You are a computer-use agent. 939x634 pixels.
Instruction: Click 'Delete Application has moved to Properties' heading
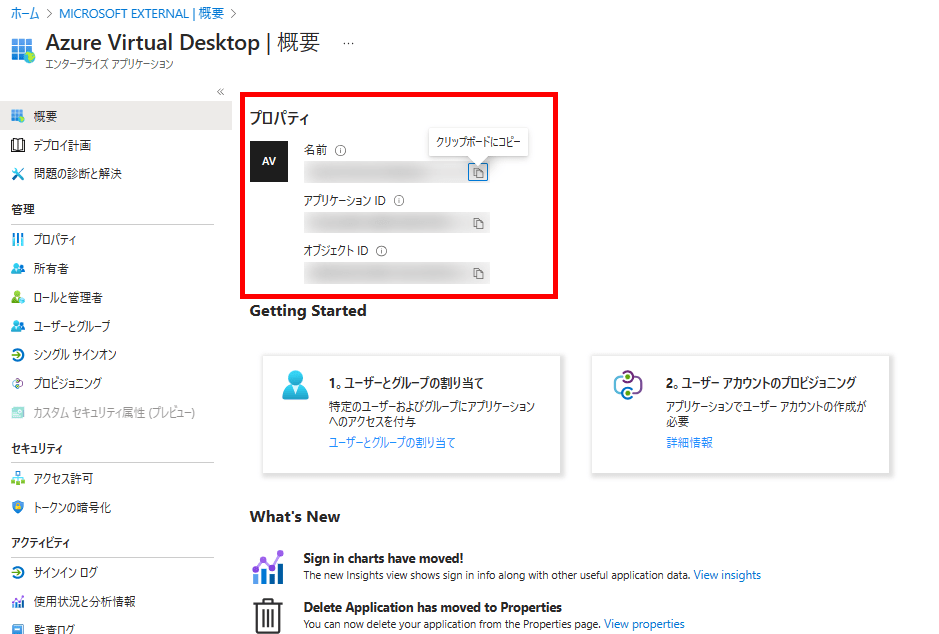coord(432,608)
